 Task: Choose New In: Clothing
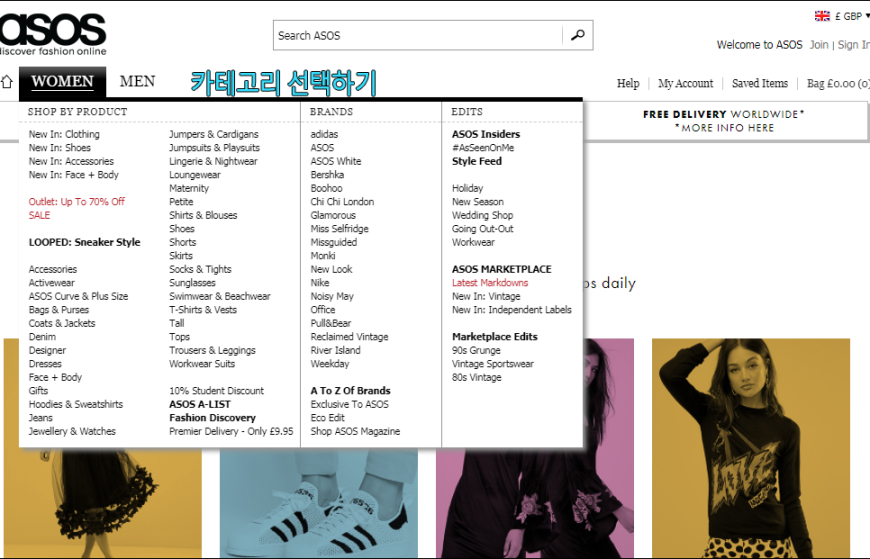pyautogui.click(x=64, y=134)
